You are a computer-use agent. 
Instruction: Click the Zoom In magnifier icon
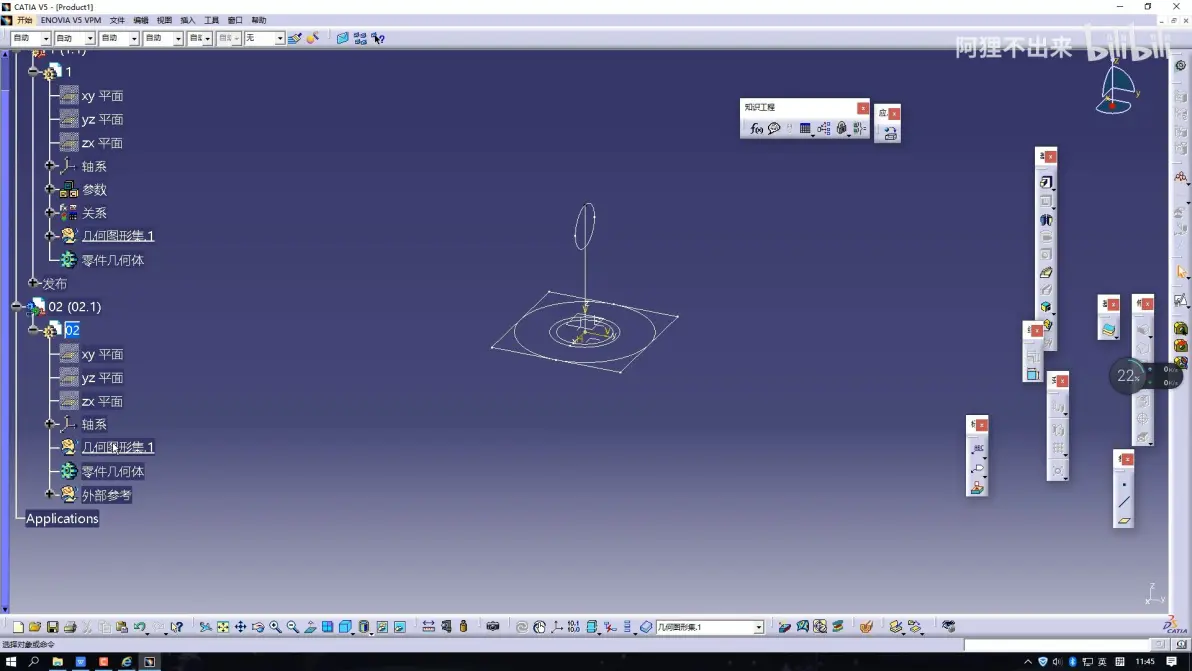tap(275, 627)
